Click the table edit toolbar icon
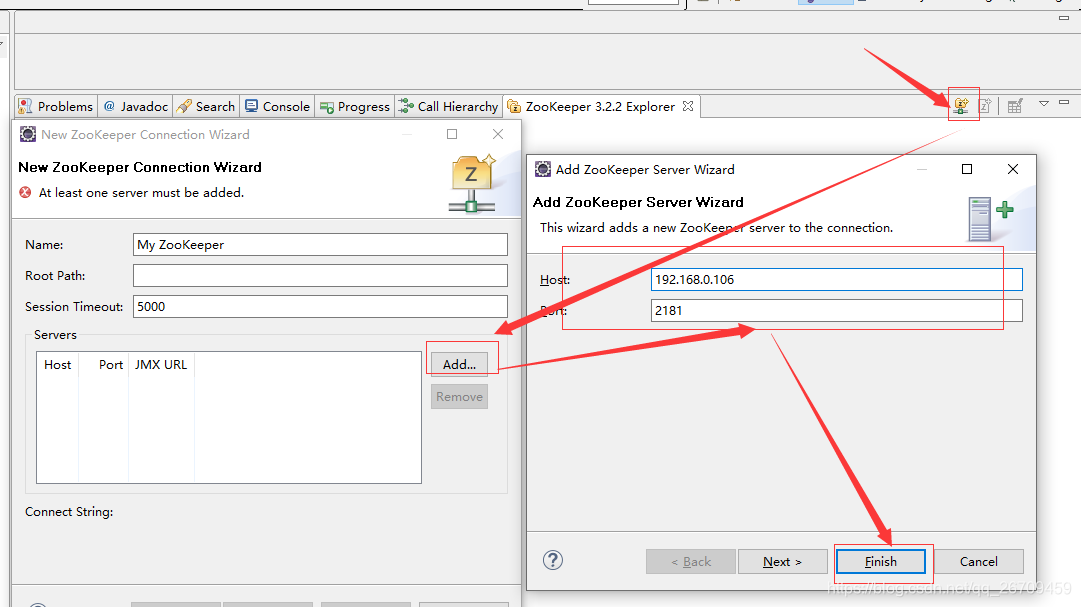The width and height of the screenshot is (1081, 607). (x=1015, y=106)
